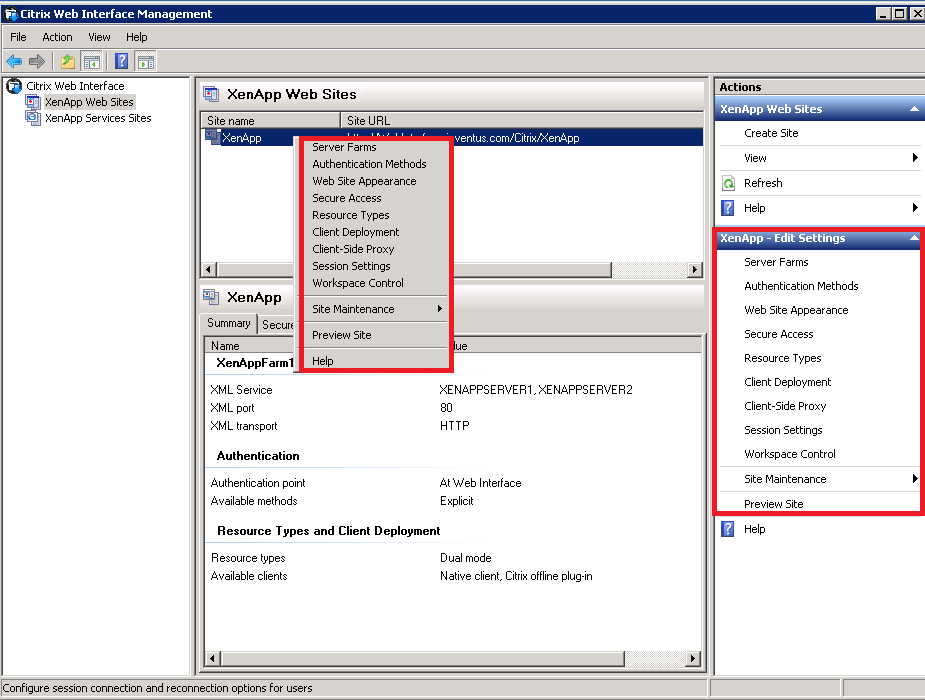Click the Up one level folder icon
Screen dimensions: 925x700
[x=68, y=61]
